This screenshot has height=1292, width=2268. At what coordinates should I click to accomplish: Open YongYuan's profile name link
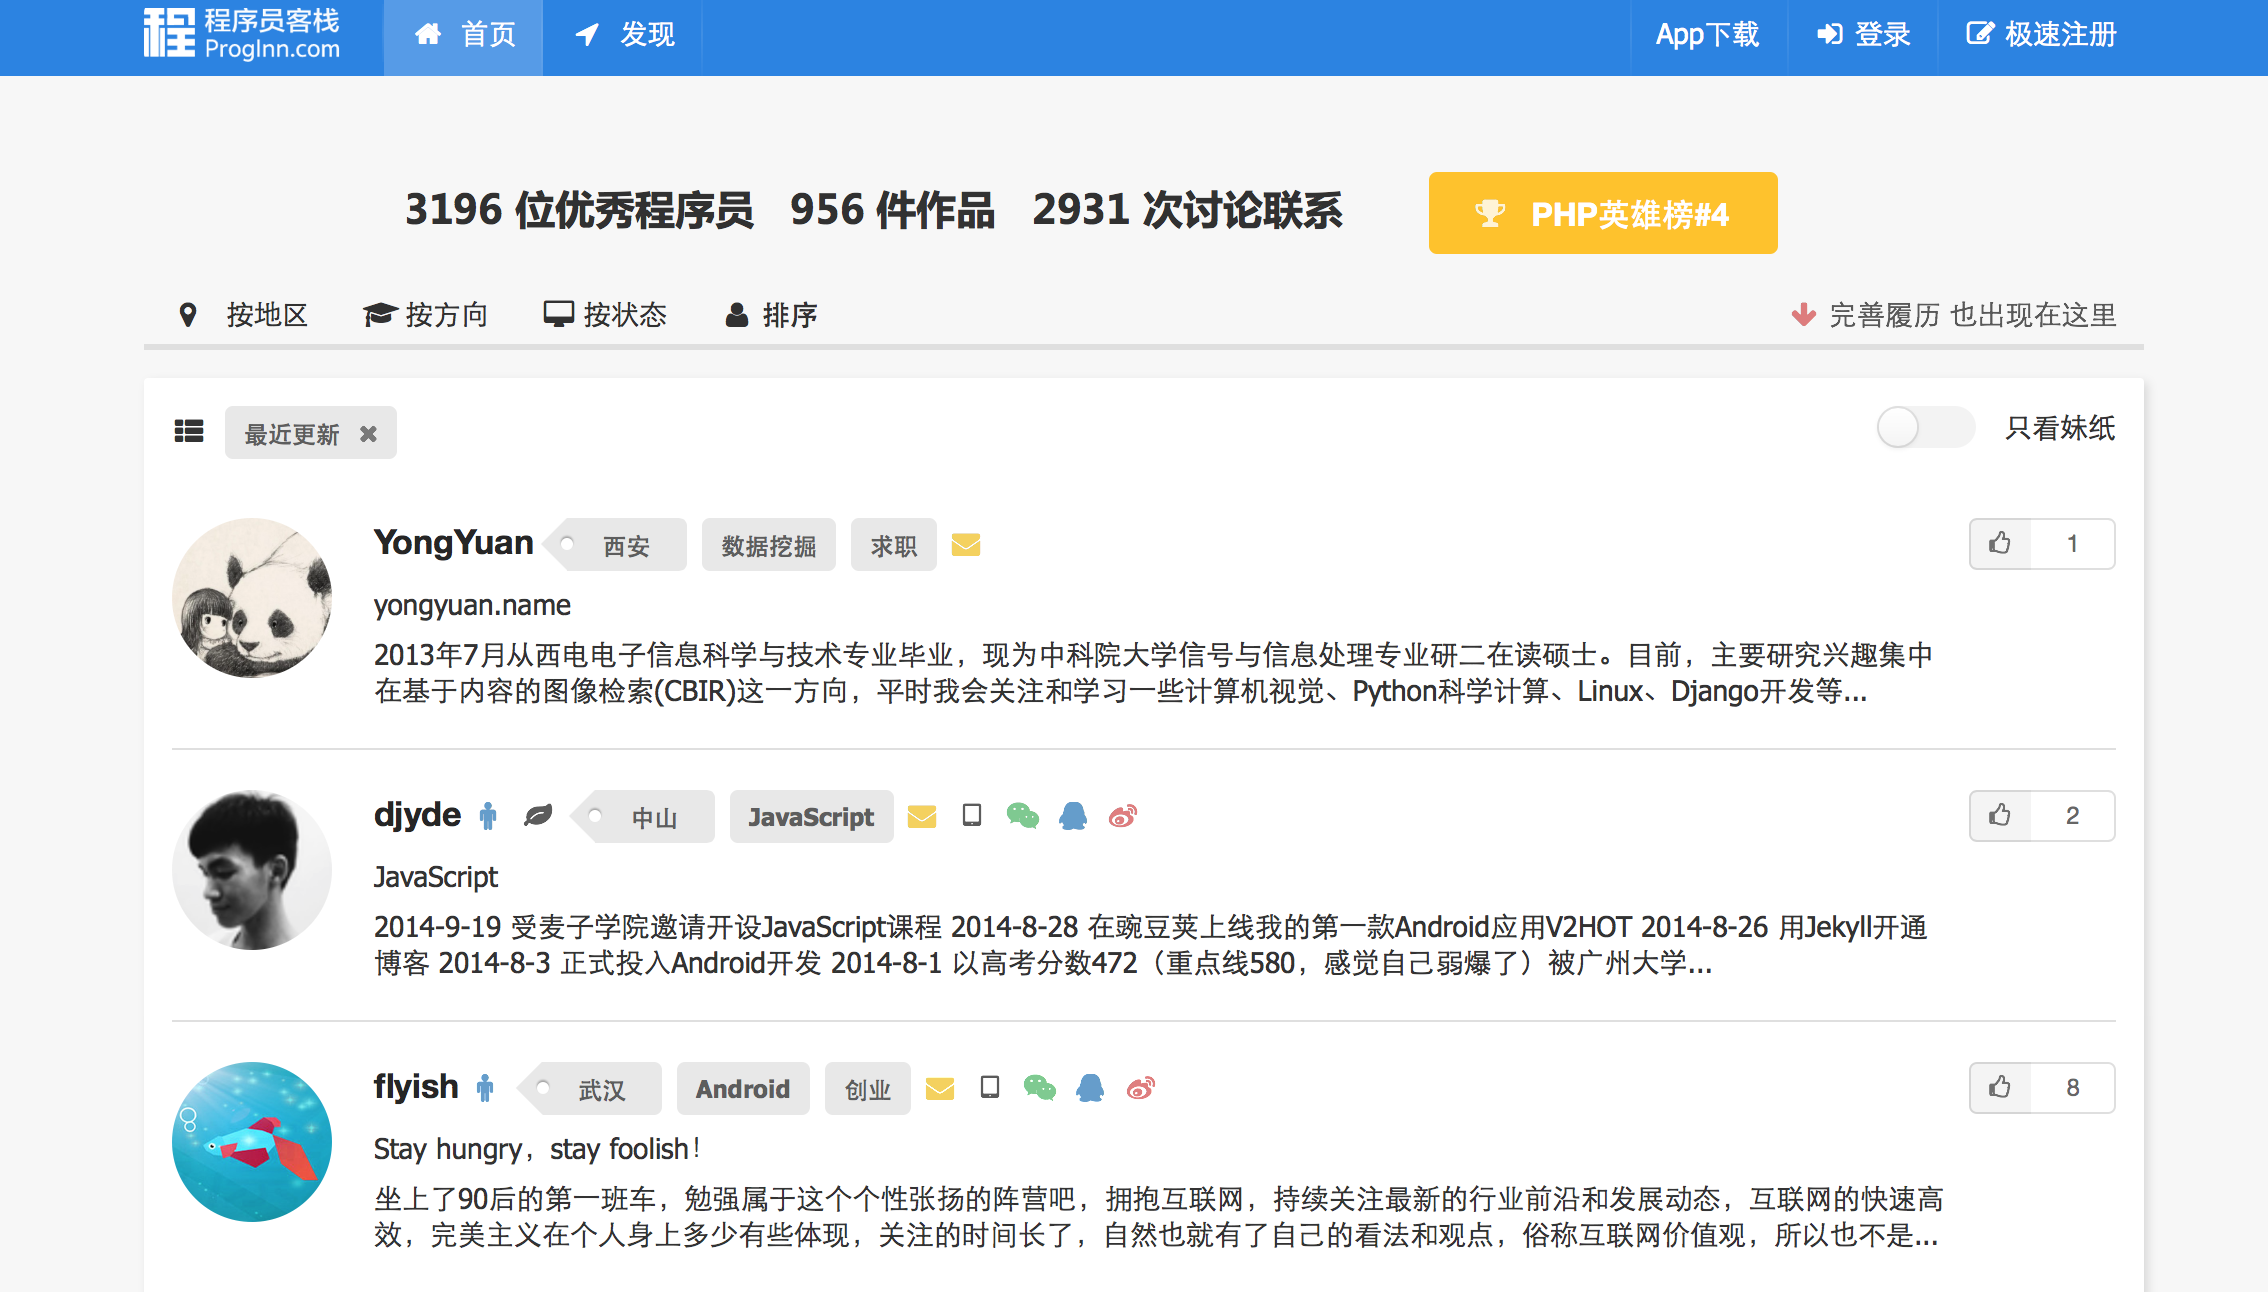tap(453, 542)
